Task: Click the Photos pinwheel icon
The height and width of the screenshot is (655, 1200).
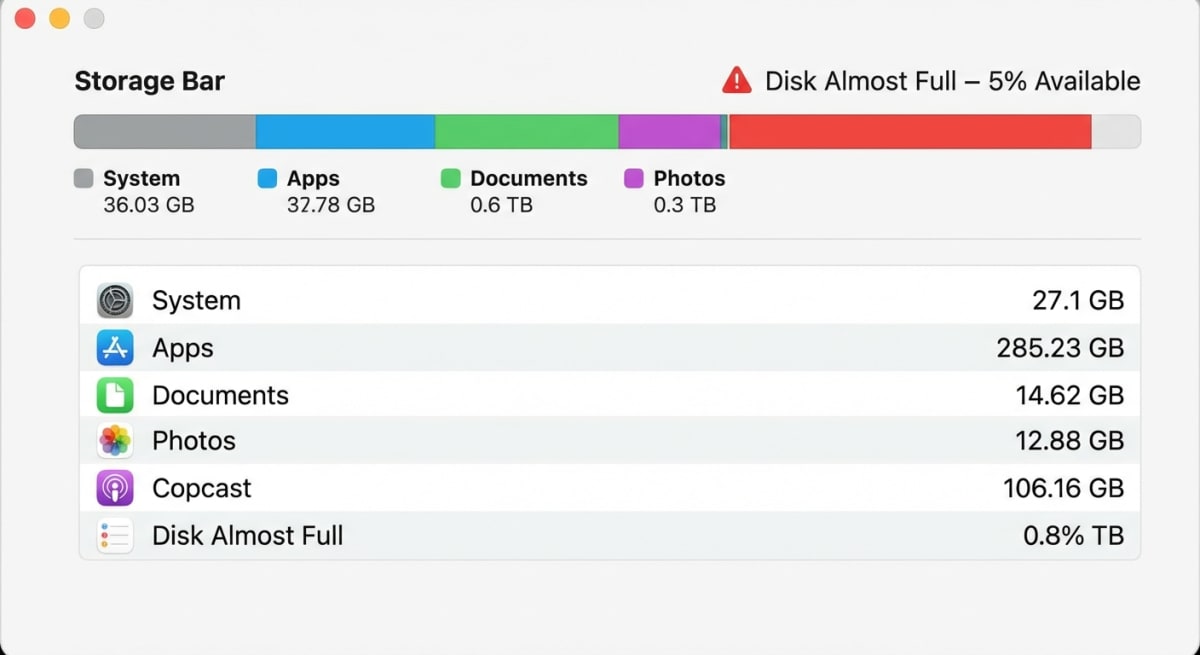Action: (x=114, y=441)
